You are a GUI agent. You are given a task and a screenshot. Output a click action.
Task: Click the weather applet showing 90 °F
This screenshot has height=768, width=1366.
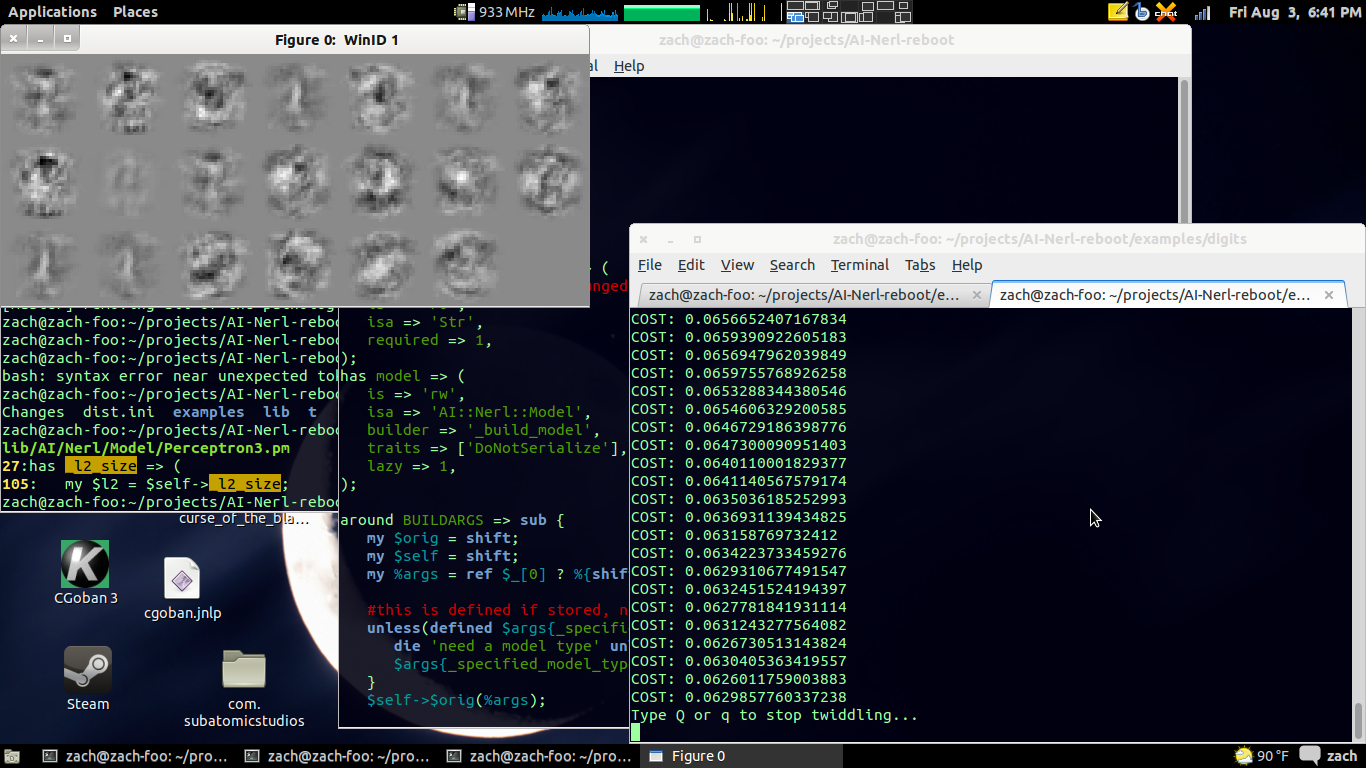pos(1263,756)
